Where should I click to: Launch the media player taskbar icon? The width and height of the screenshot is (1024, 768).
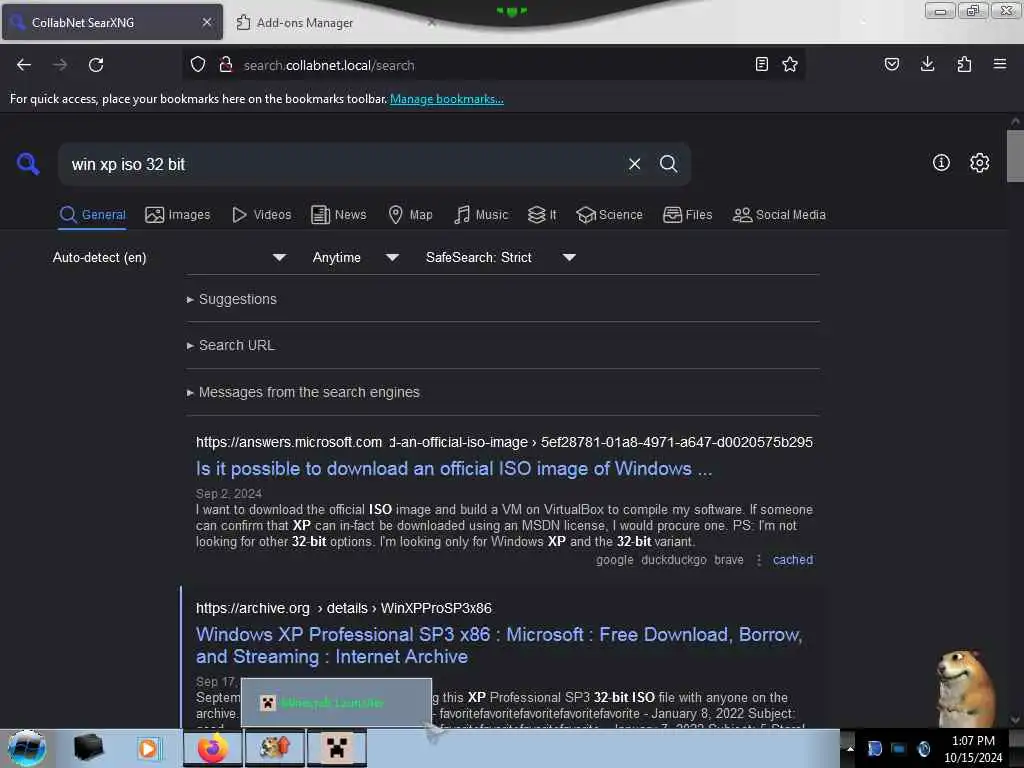click(148, 748)
